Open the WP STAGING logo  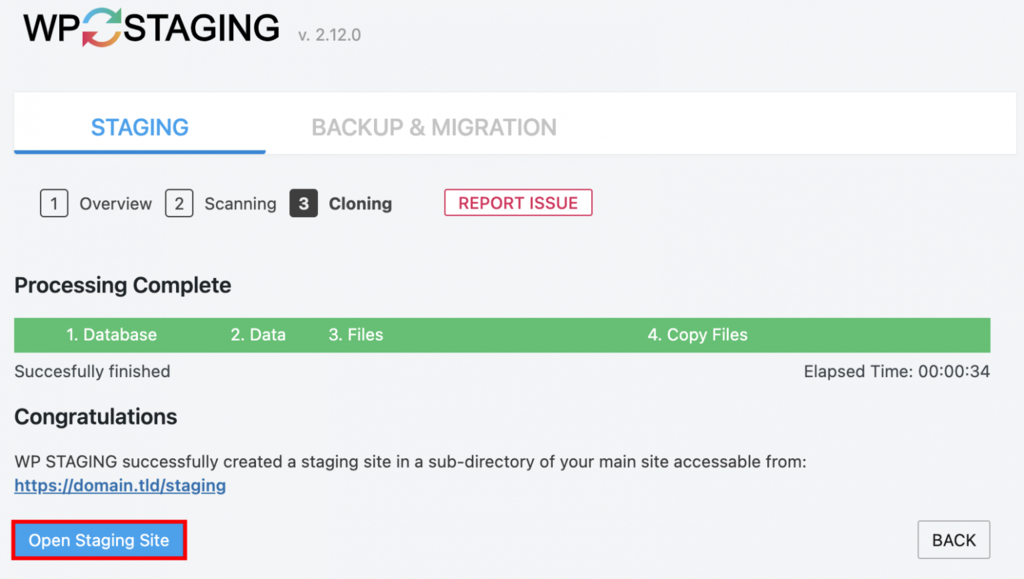150,27
